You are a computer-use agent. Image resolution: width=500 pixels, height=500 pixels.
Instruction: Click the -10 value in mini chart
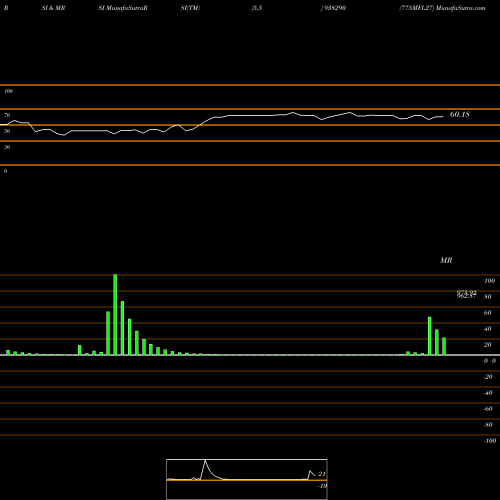[322, 486]
